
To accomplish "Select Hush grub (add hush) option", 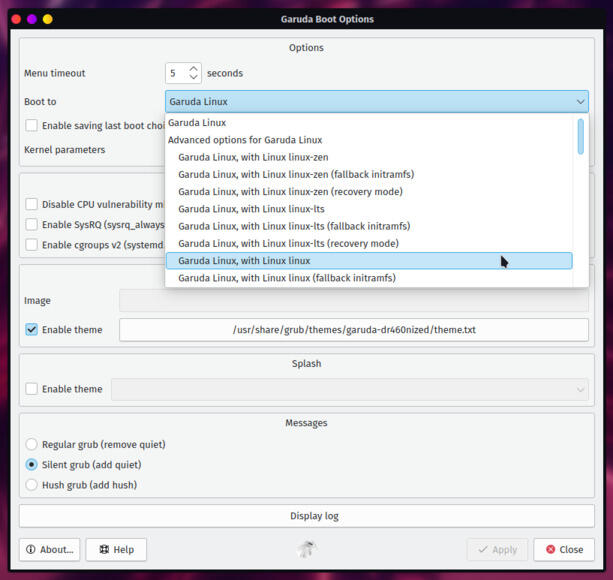I will click(32, 485).
